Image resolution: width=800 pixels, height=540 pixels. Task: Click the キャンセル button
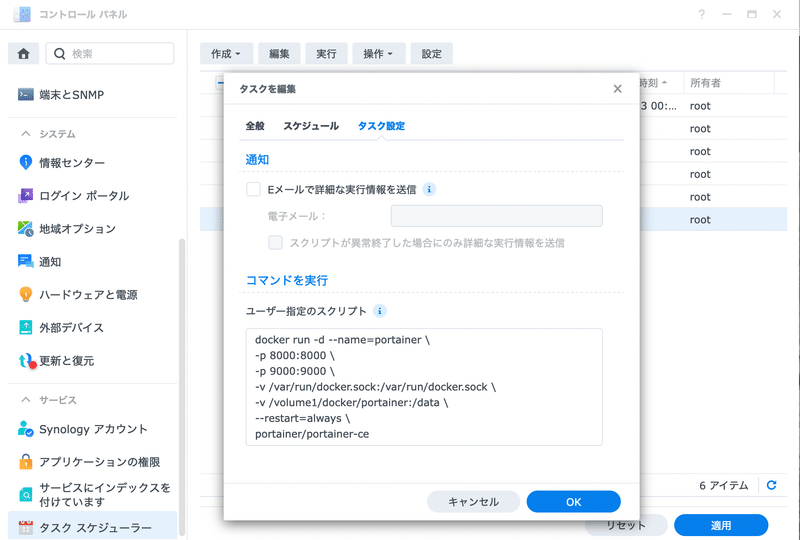(473, 502)
